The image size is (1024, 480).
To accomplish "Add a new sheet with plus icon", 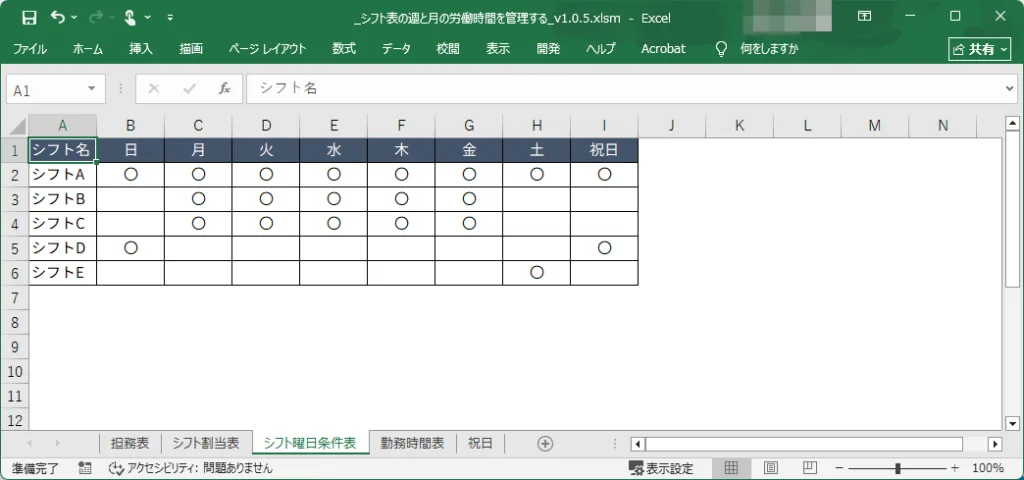I will (x=545, y=443).
